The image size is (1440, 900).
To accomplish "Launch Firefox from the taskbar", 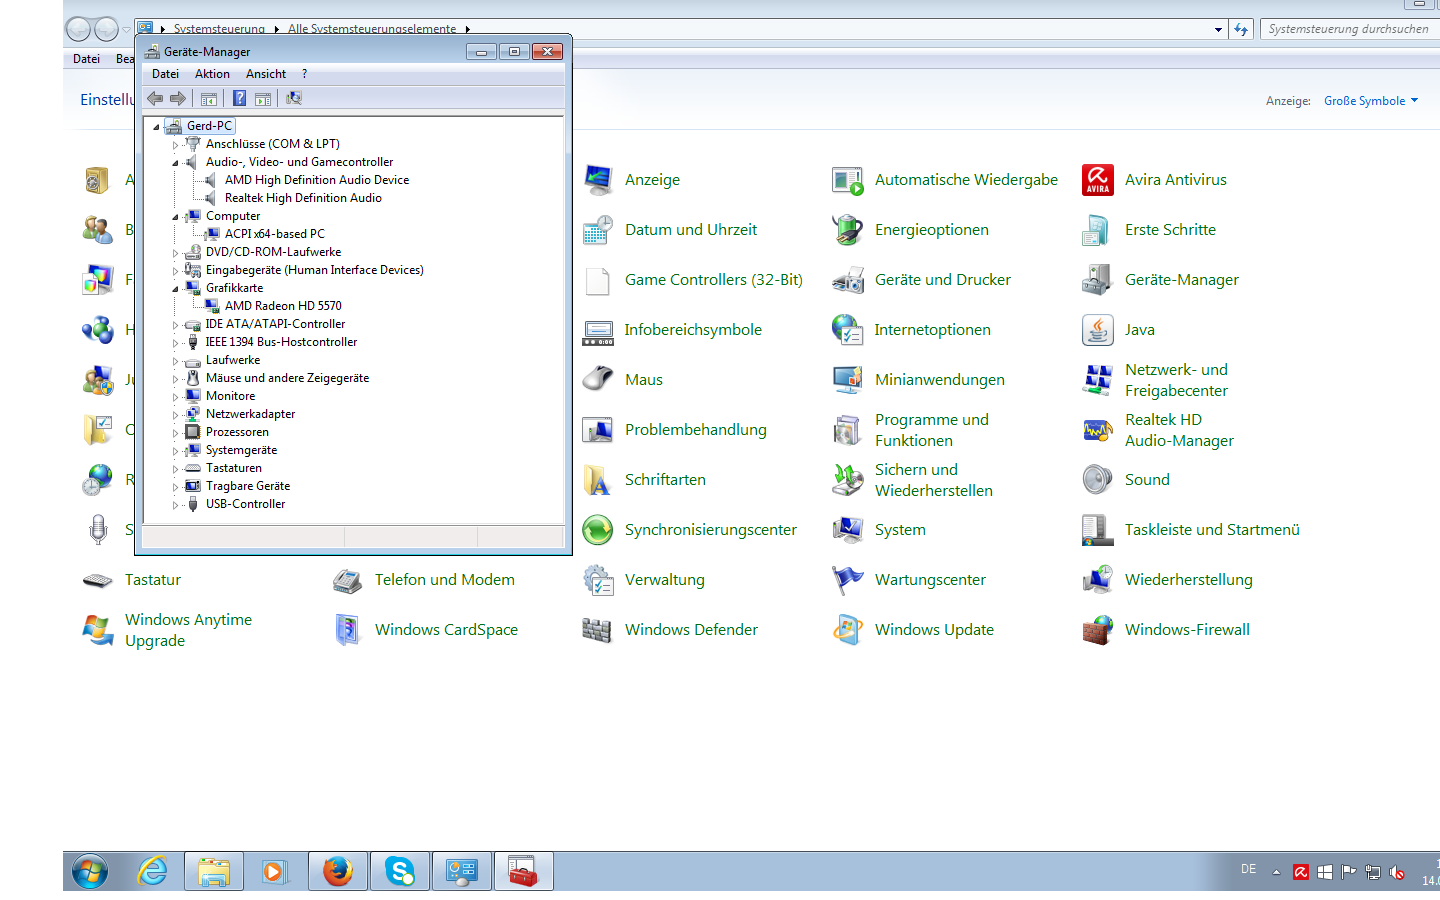I will click(x=338, y=871).
